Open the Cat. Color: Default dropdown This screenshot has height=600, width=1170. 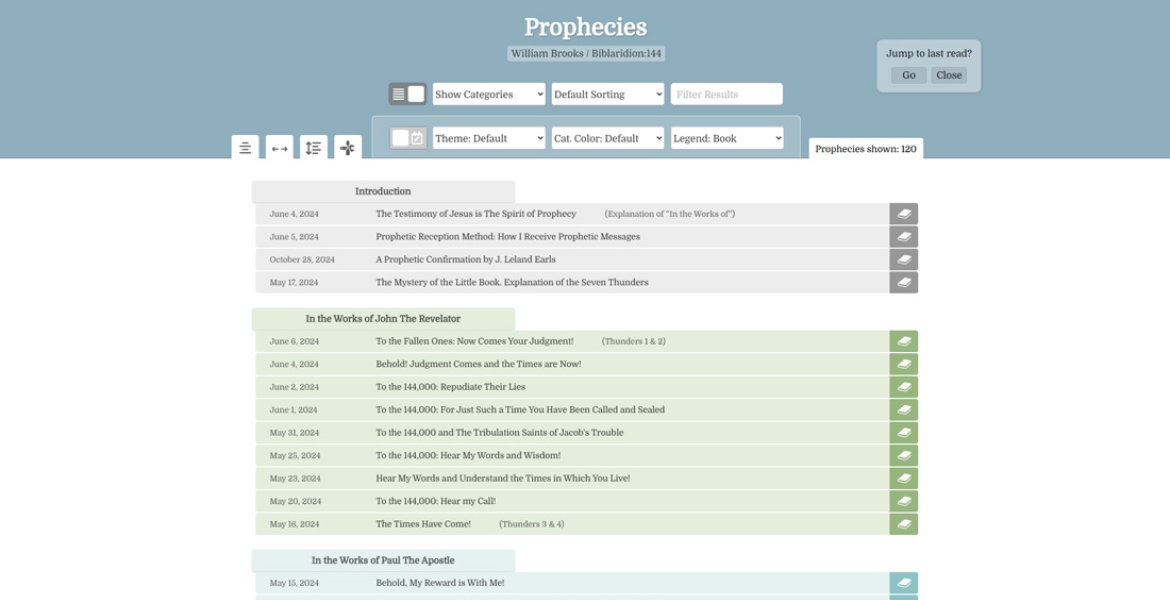[608, 138]
